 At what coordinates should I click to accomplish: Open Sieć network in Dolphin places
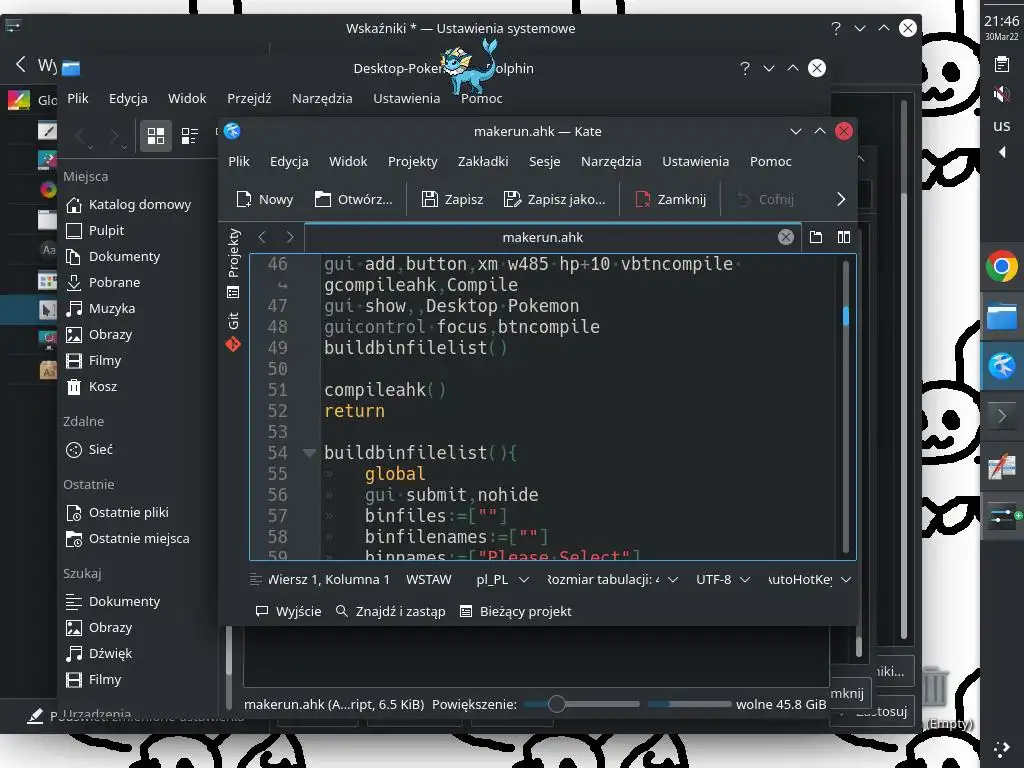click(x=89, y=449)
